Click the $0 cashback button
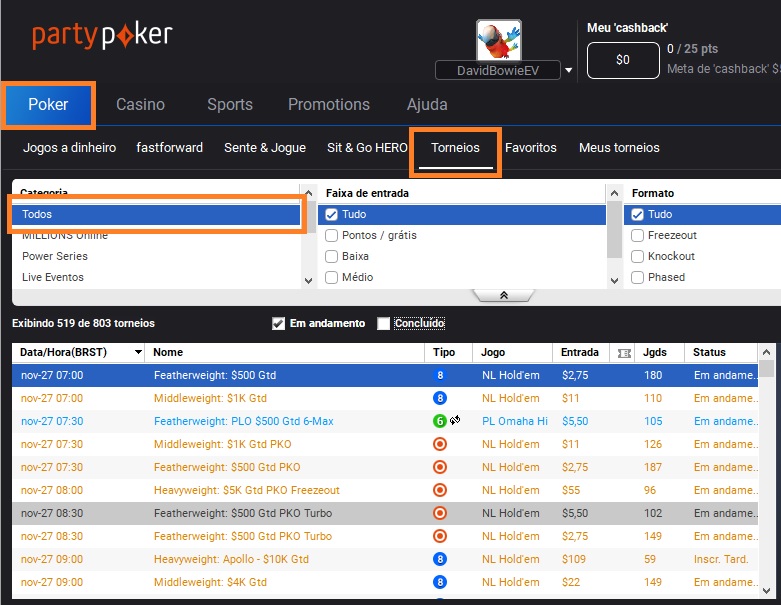The width and height of the screenshot is (781, 605). [x=623, y=60]
